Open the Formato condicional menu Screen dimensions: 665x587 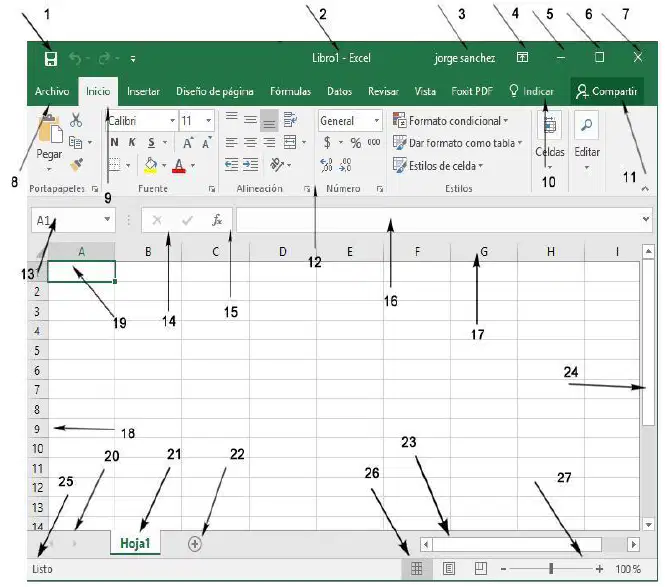450,121
